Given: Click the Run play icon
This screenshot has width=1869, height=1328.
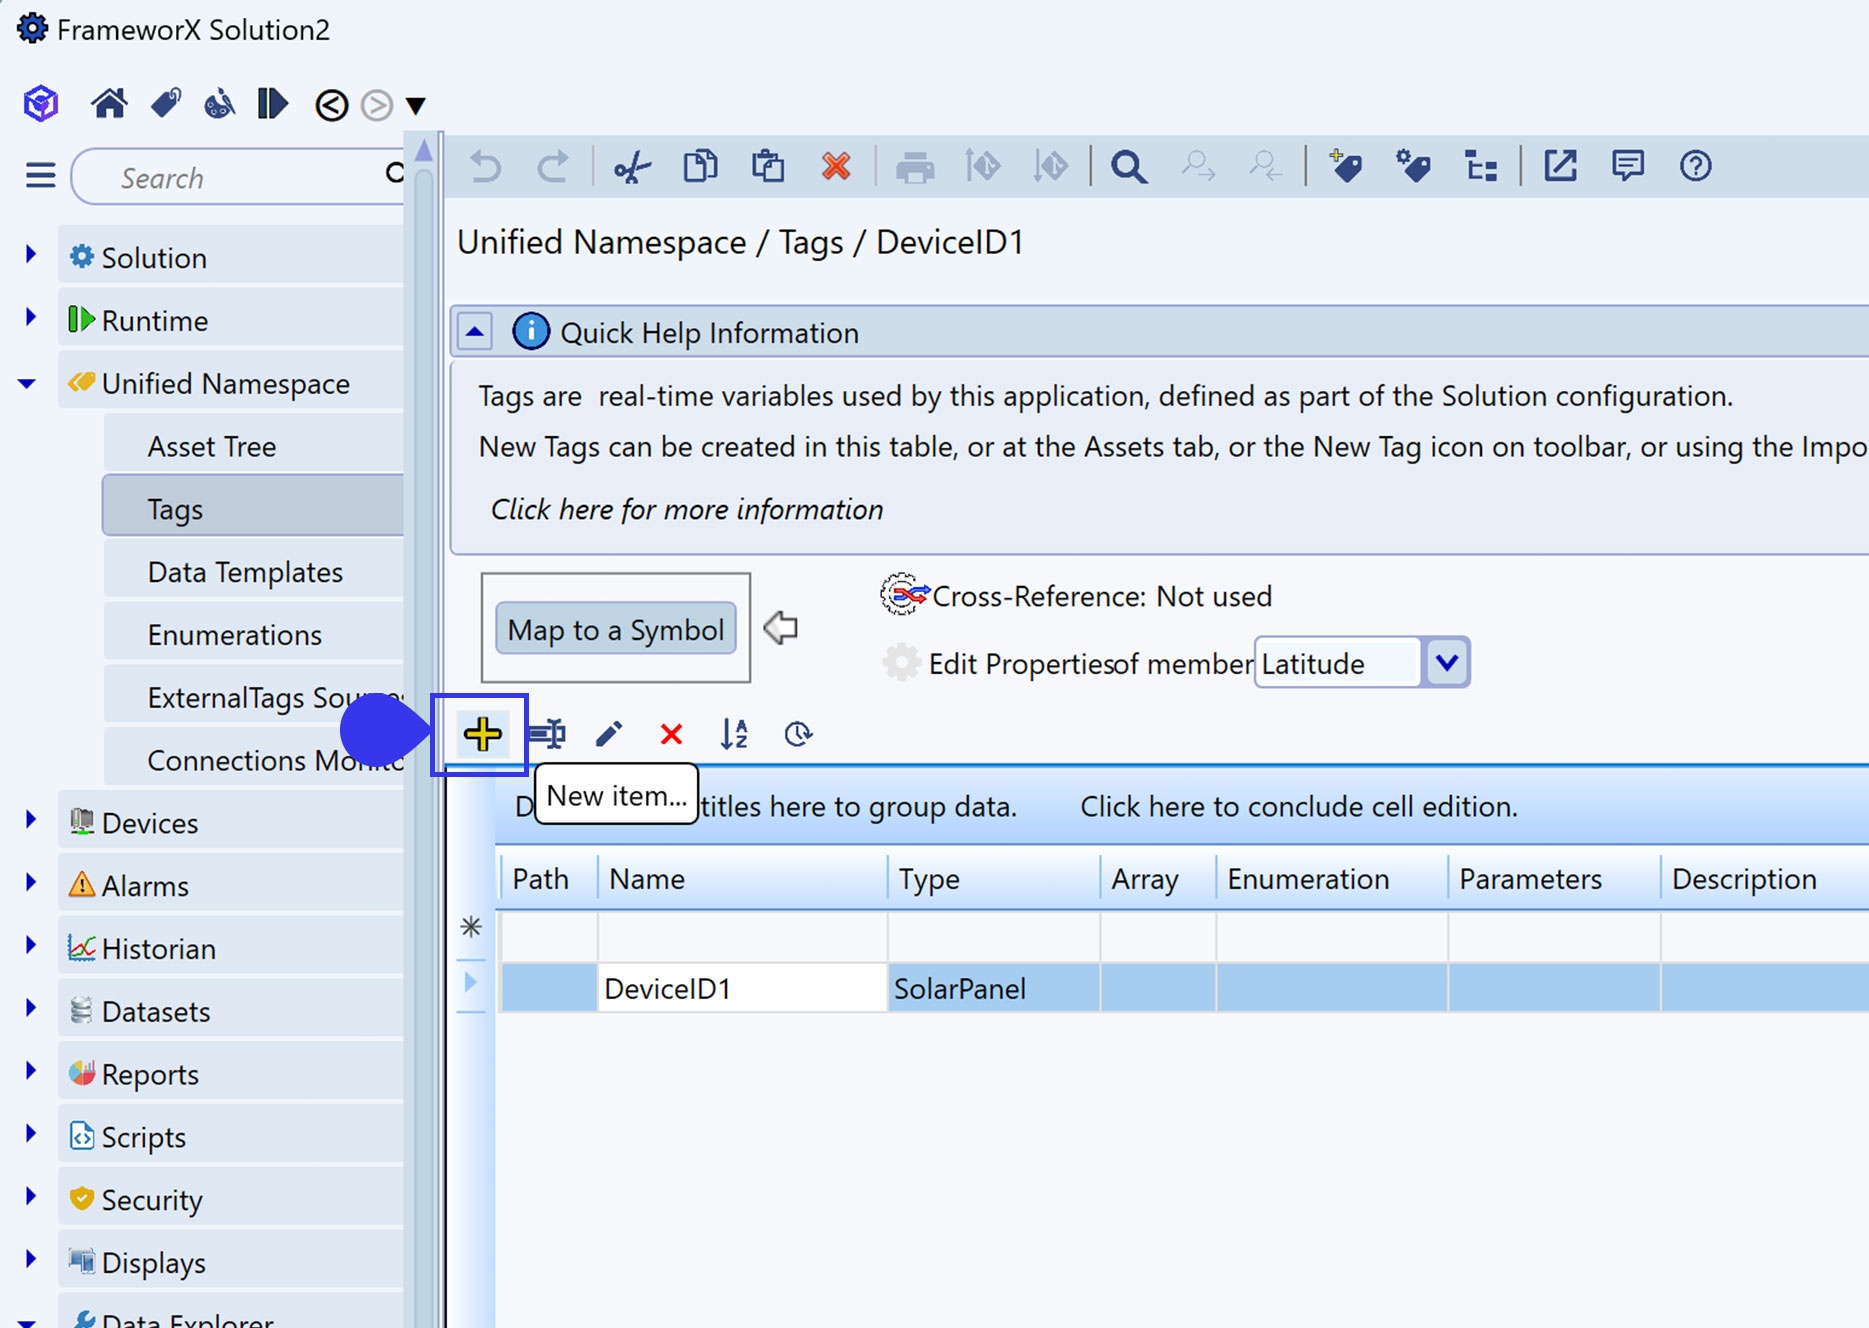Looking at the screenshot, I should click(x=272, y=104).
